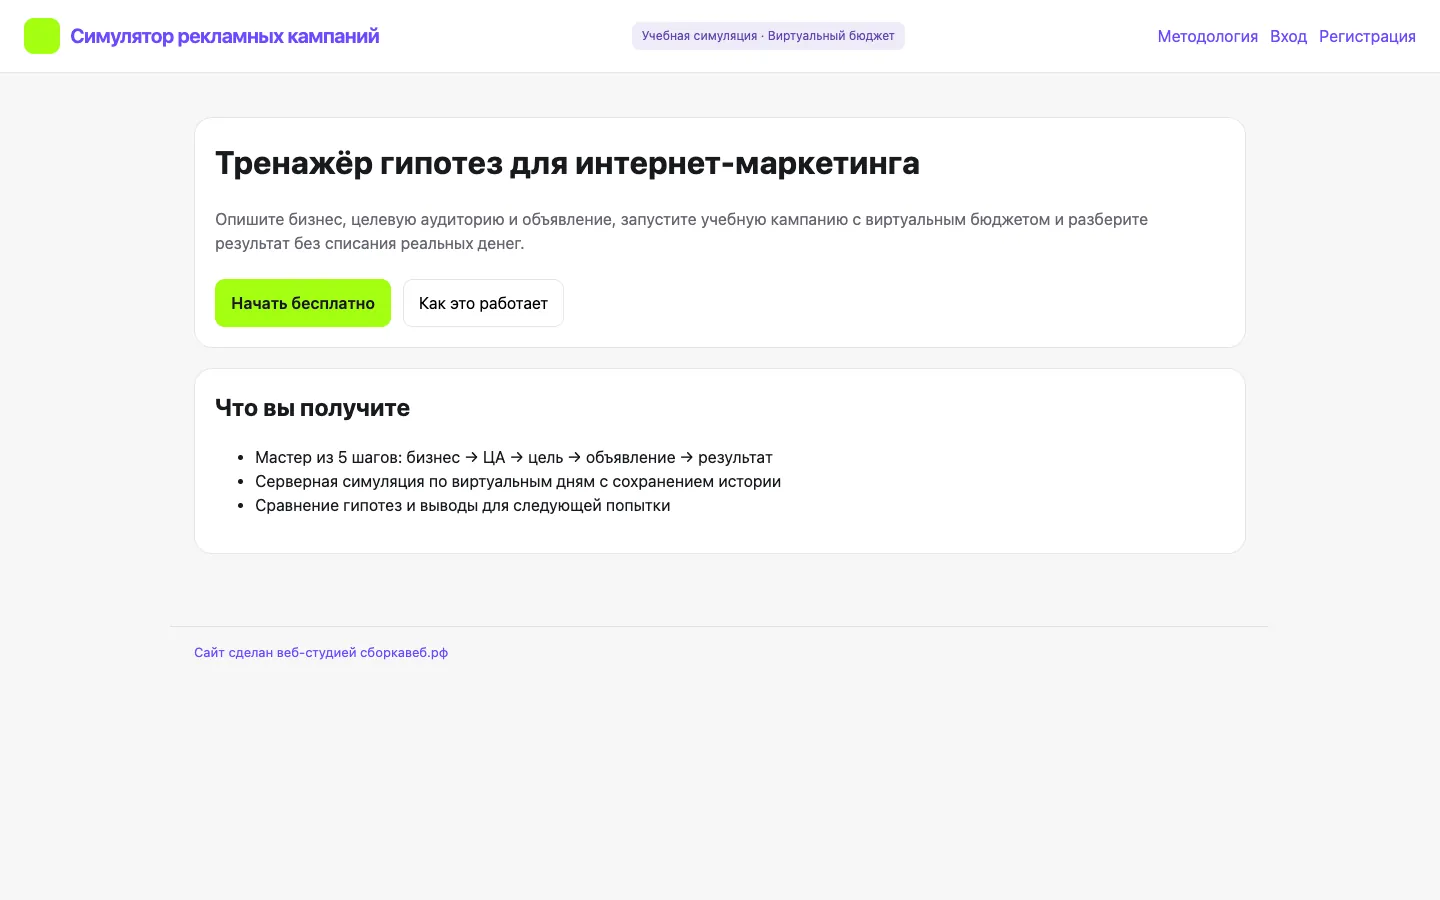Go to the Вход login link

point(1288,36)
